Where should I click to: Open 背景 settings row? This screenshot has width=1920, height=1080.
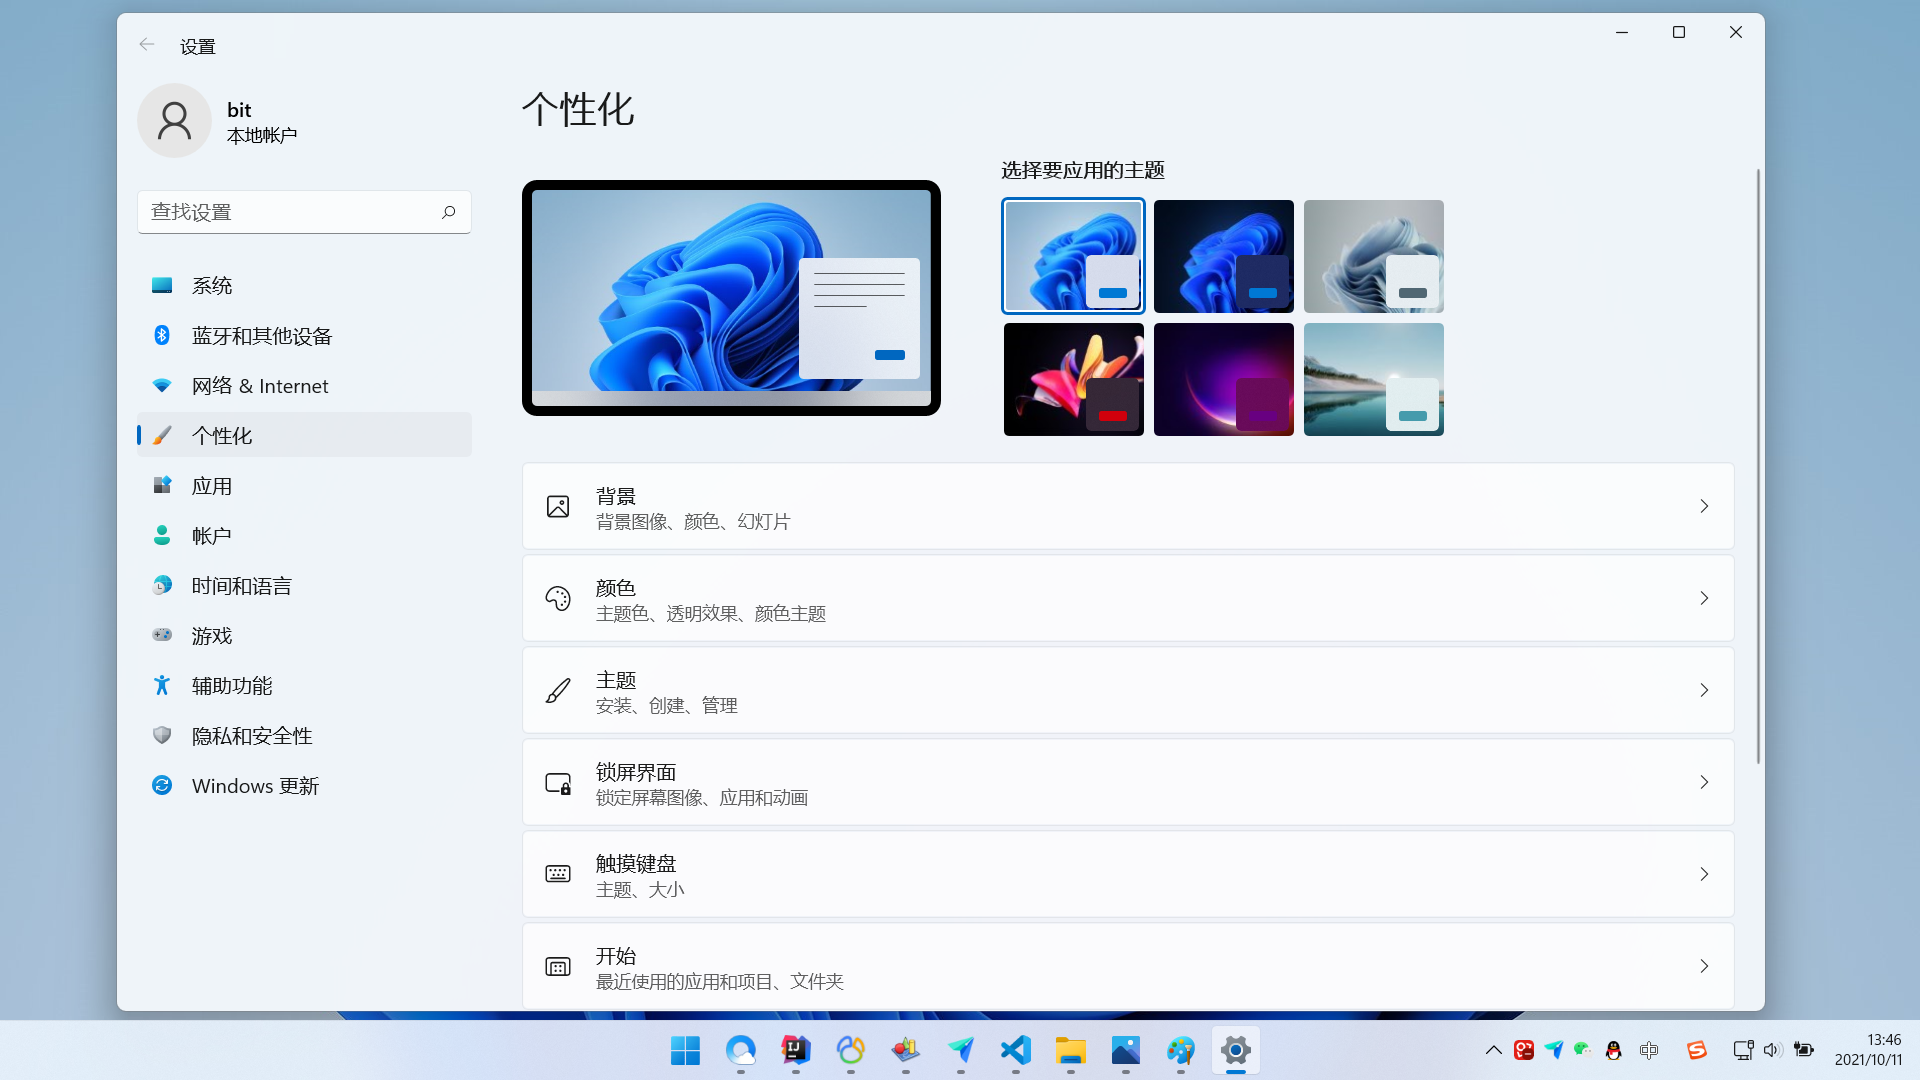pyautogui.click(x=1128, y=506)
